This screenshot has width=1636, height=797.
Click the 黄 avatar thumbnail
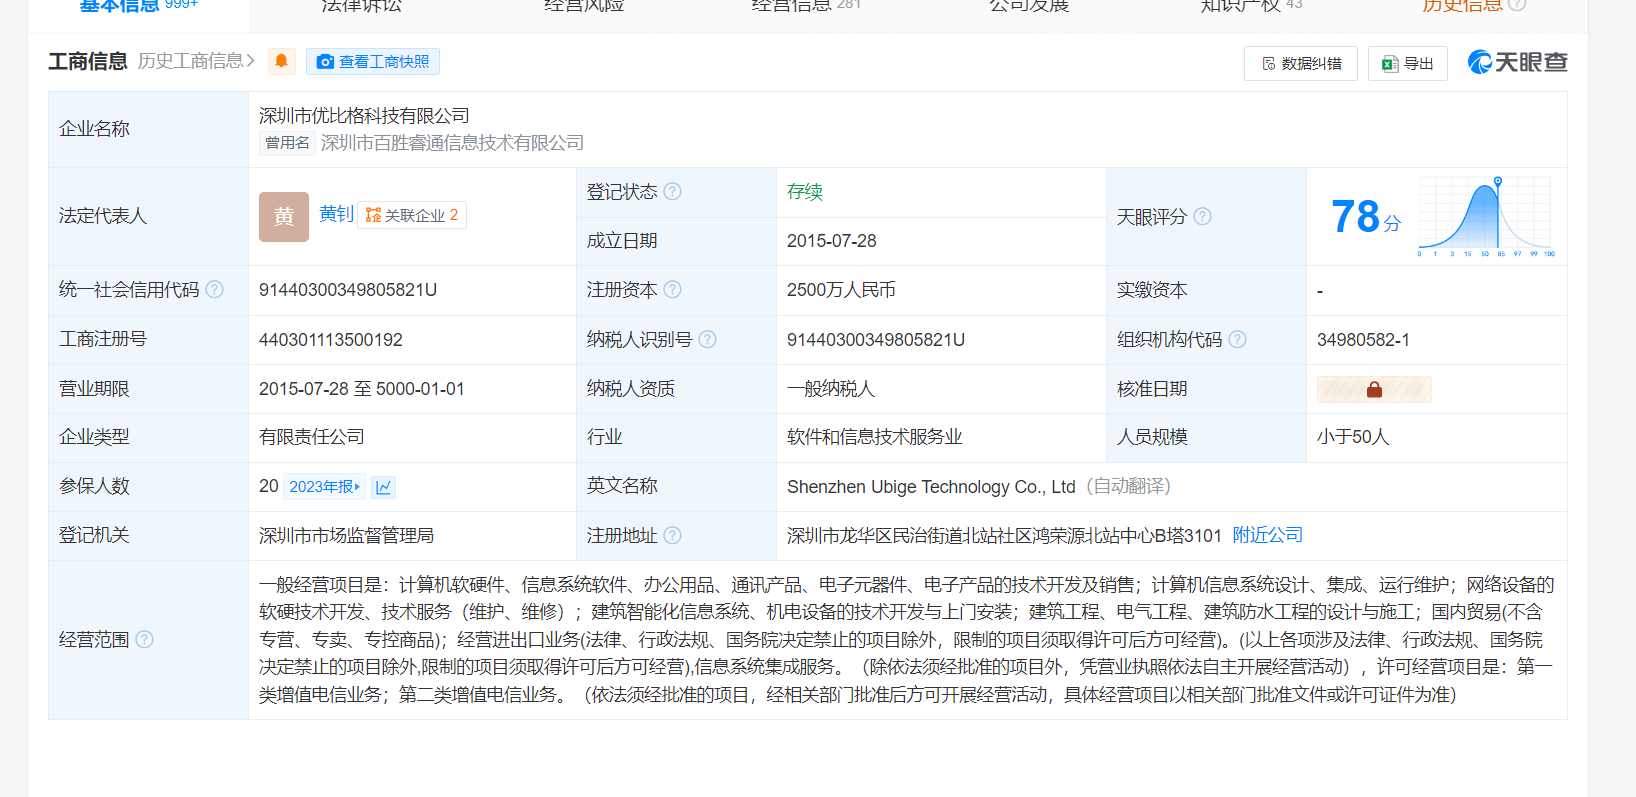pyautogui.click(x=284, y=217)
